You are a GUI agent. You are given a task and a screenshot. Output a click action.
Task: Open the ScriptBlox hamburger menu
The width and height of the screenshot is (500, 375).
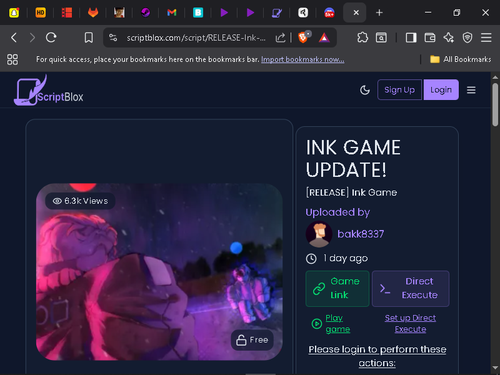[x=471, y=90]
